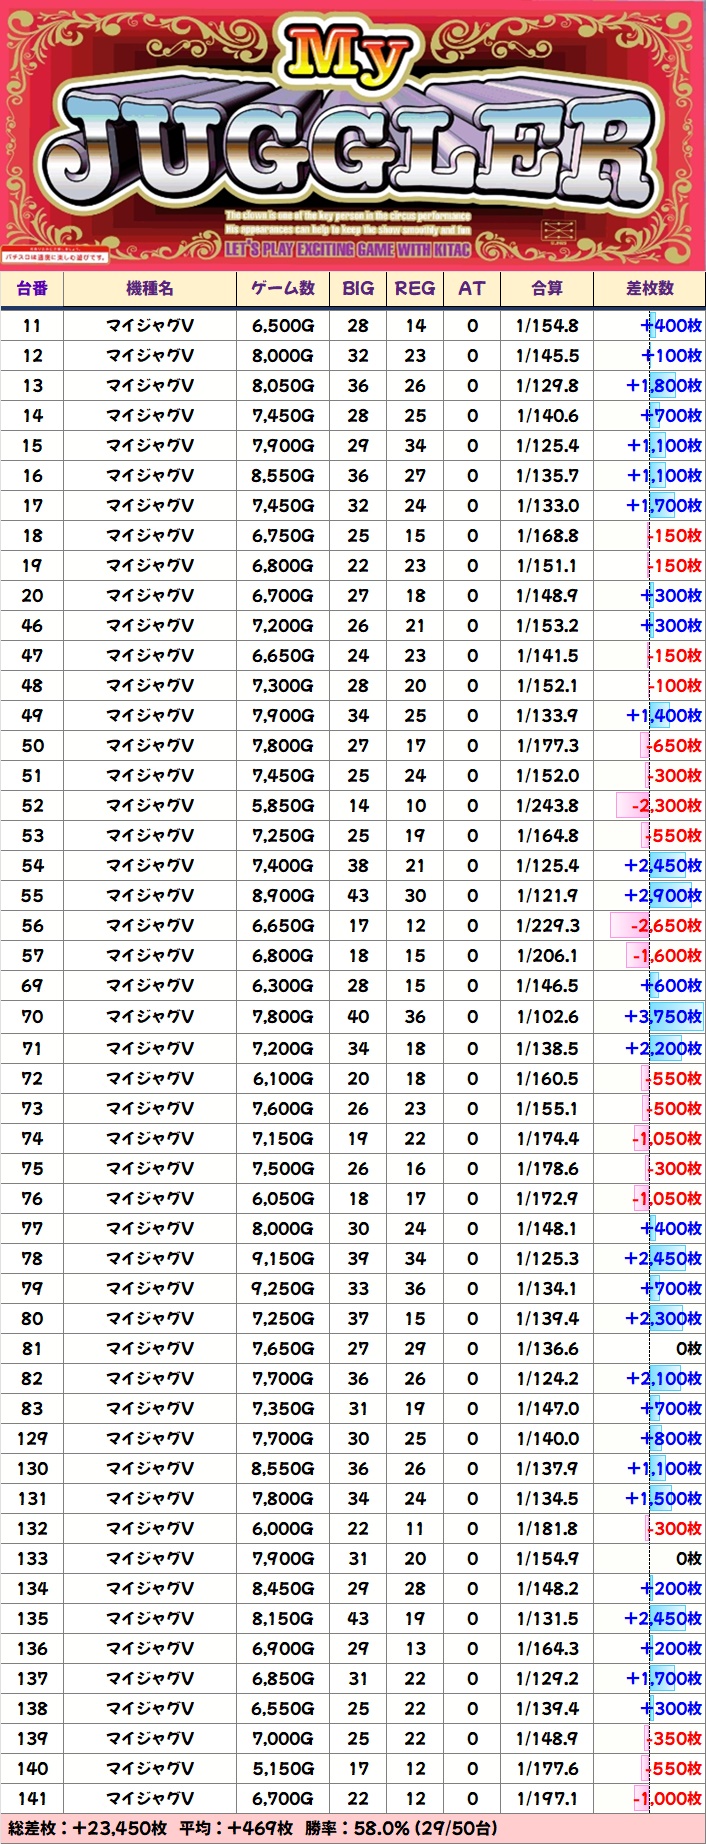
Task: Click the 平均:+469枚 average in footer
Action: [236, 1828]
